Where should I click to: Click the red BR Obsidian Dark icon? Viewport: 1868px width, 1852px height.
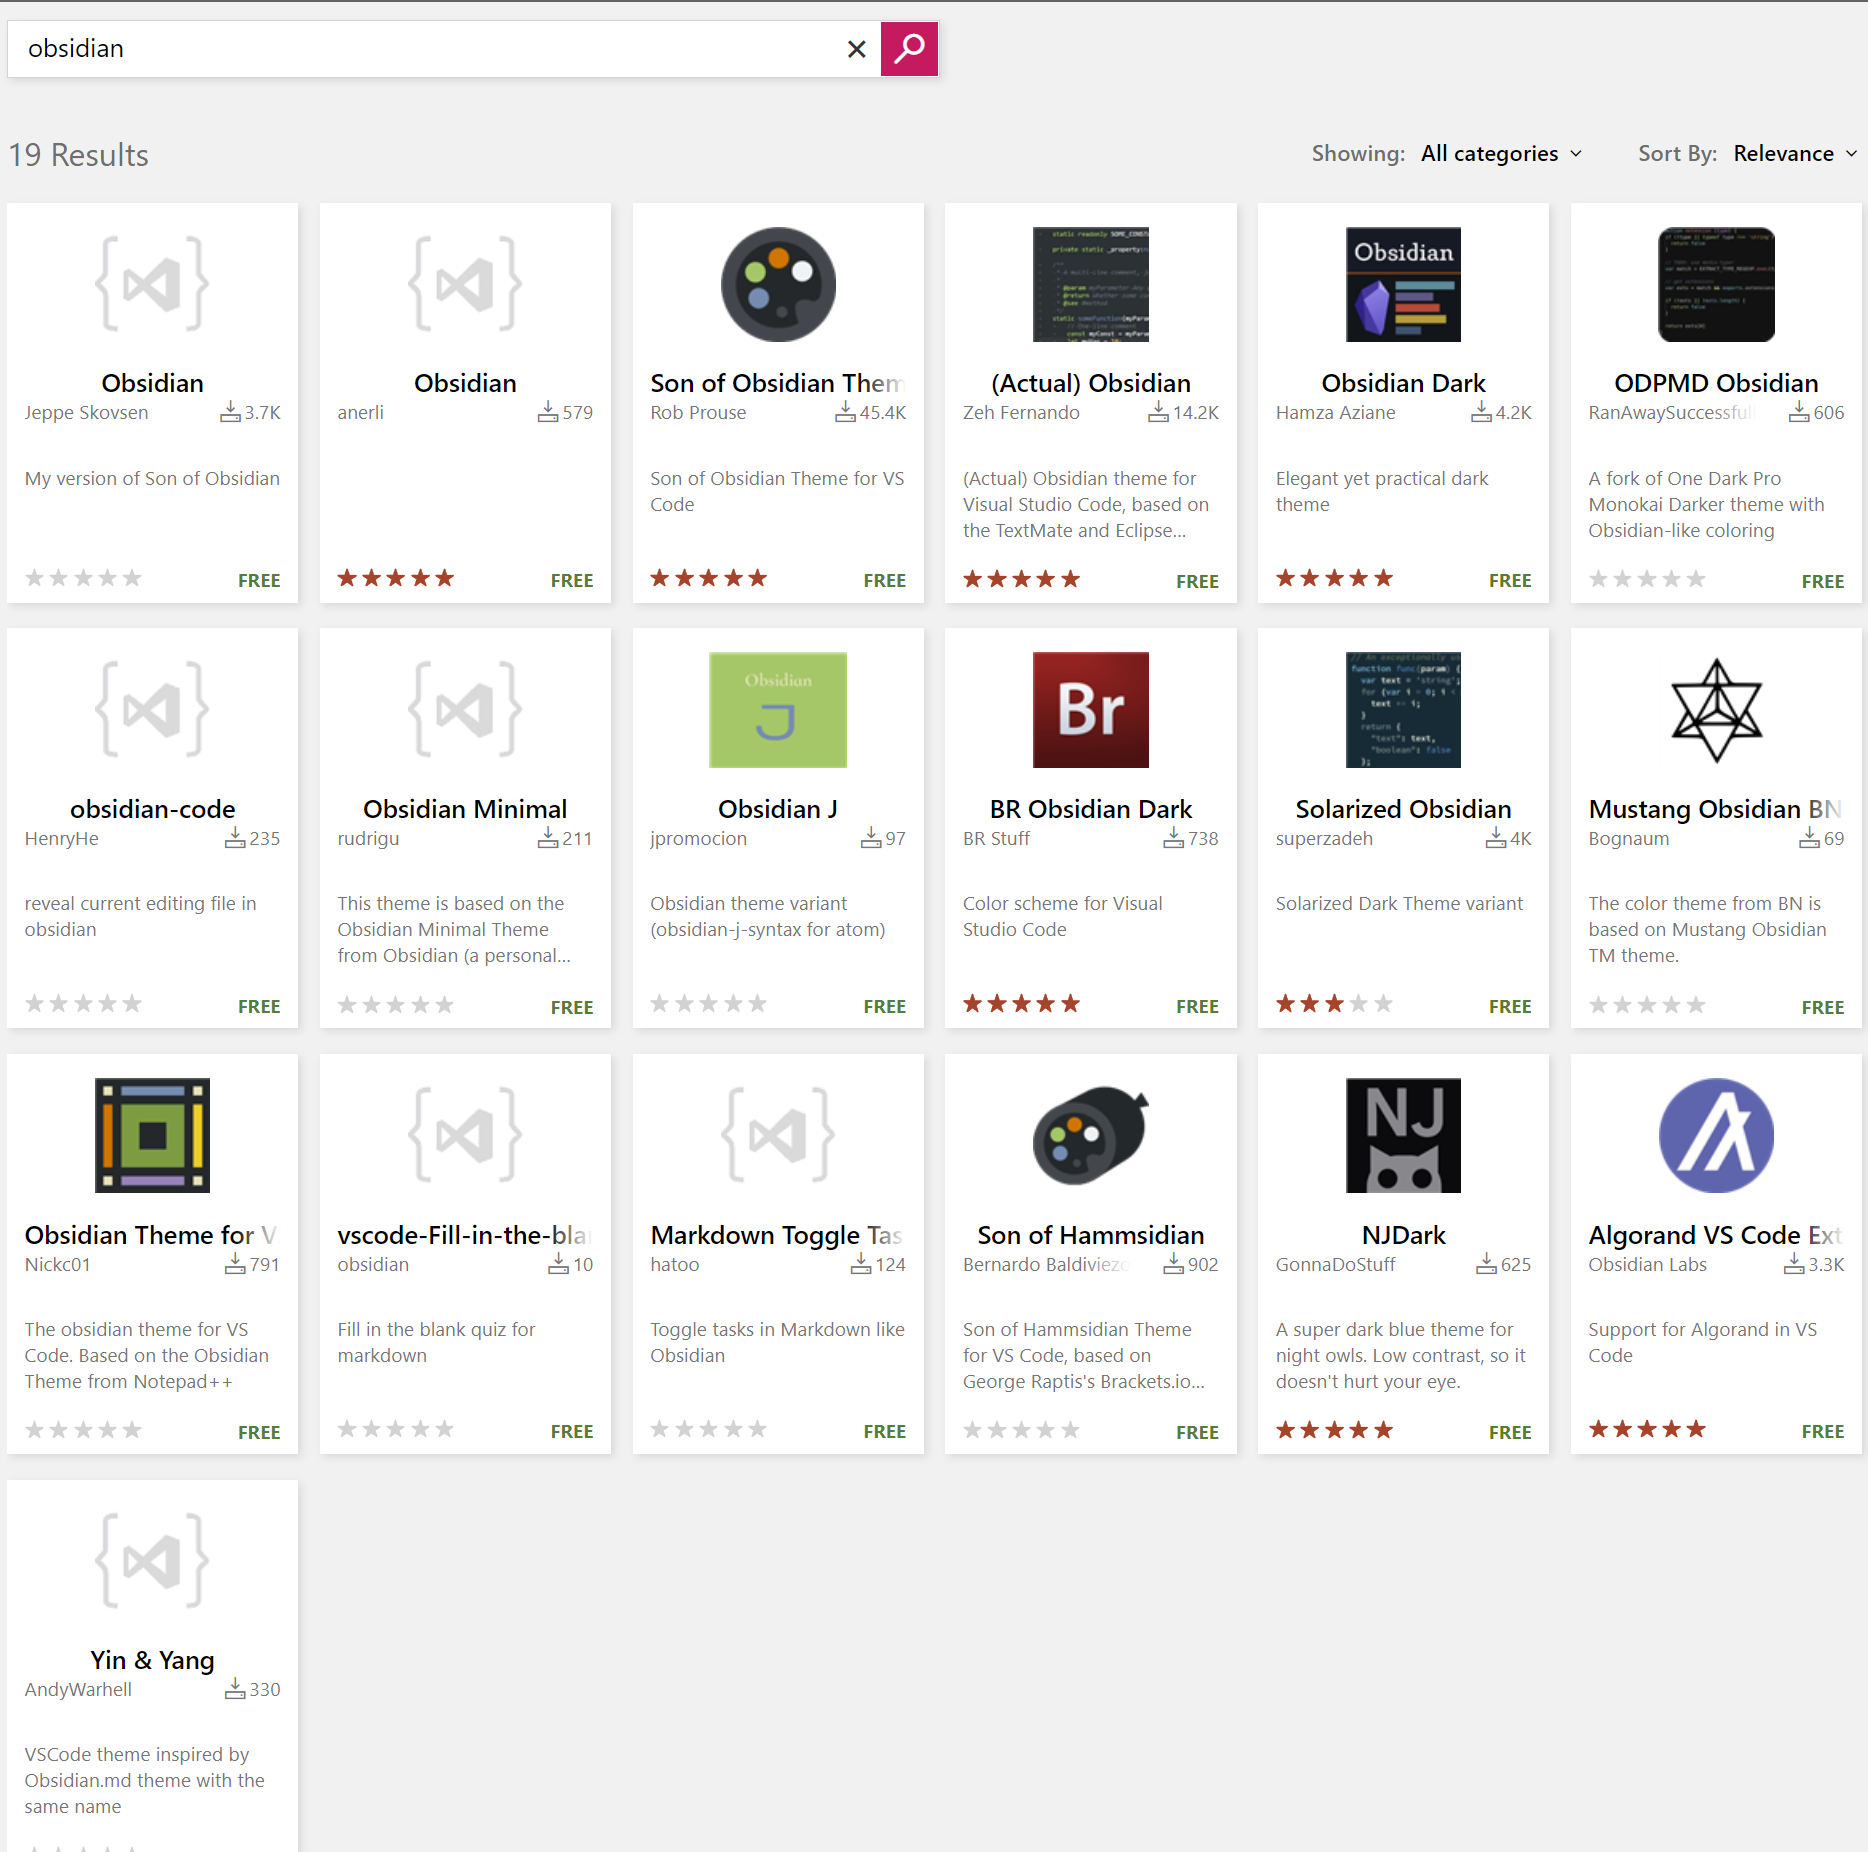[1089, 710]
